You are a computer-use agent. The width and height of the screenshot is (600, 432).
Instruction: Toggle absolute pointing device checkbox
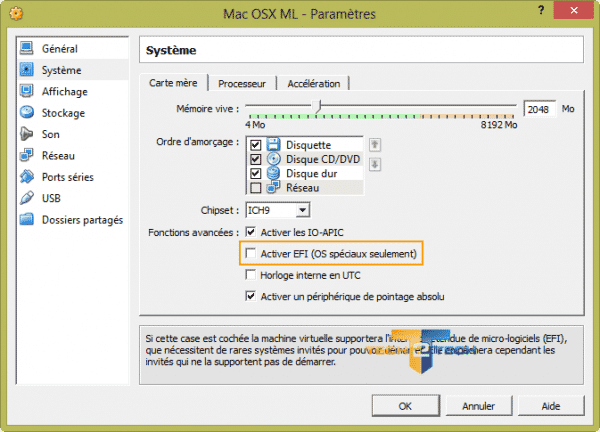(251, 296)
